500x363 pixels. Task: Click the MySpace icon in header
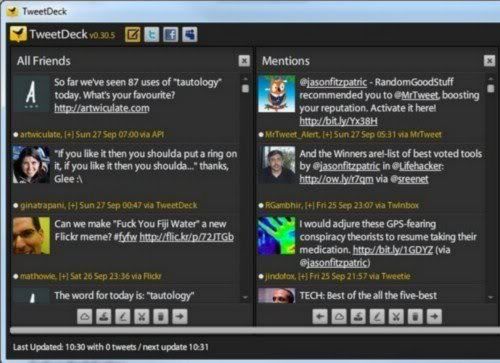[190, 34]
